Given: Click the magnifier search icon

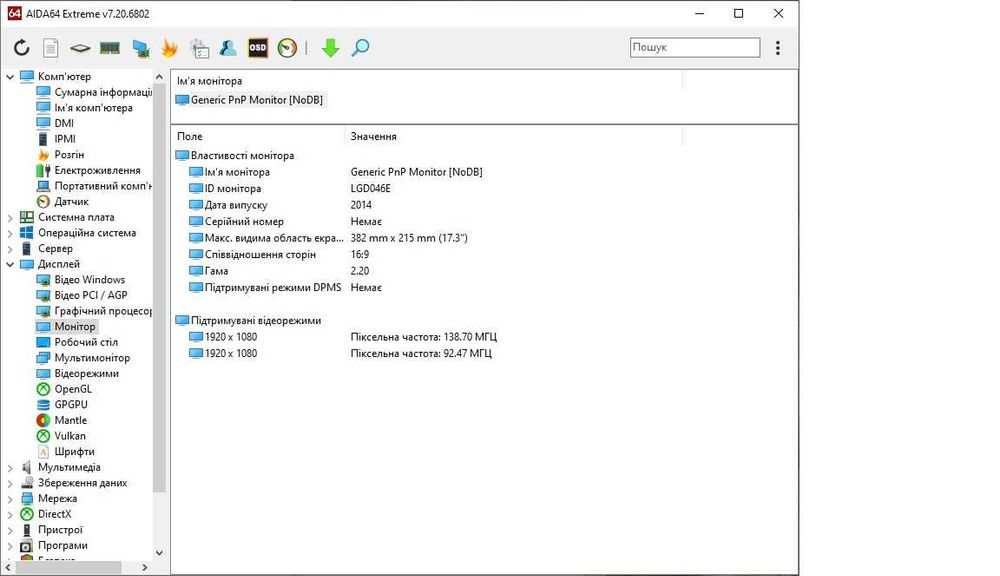Looking at the screenshot, I should 360,48.
